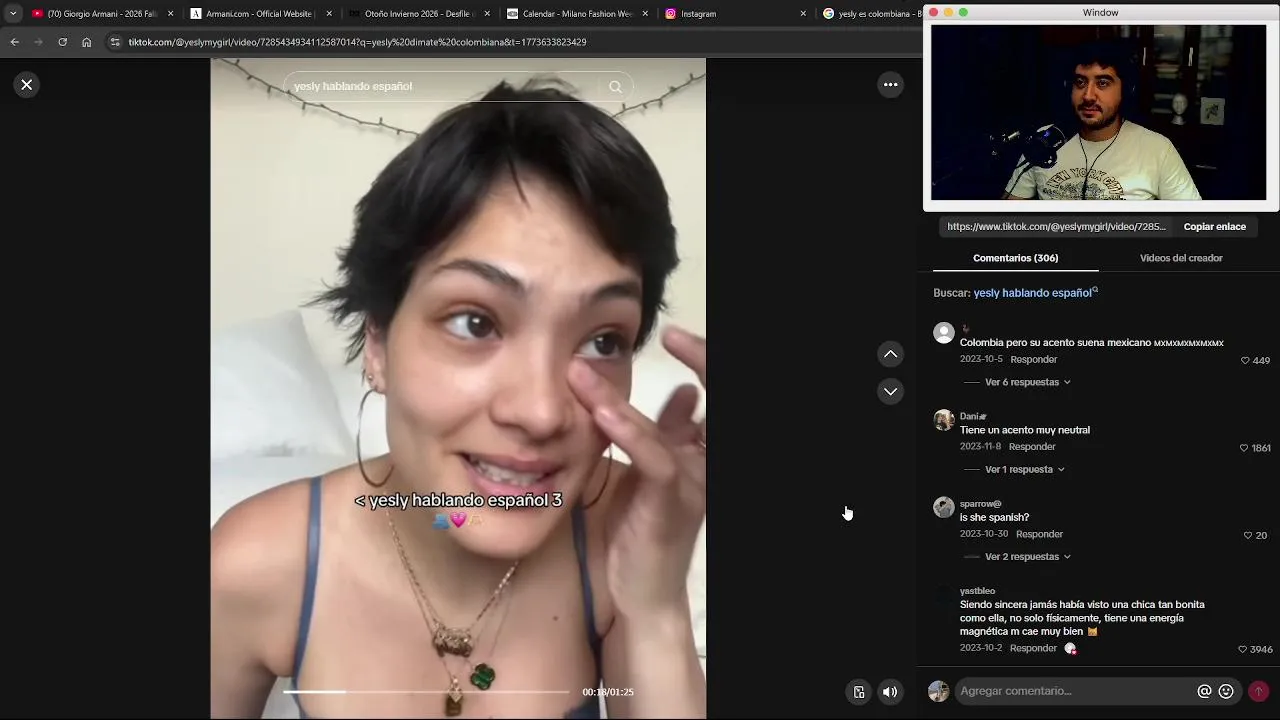Image resolution: width=1280 pixels, height=720 pixels.
Task: Click the @ mention icon in comment box
Action: [x=1204, y=691]
